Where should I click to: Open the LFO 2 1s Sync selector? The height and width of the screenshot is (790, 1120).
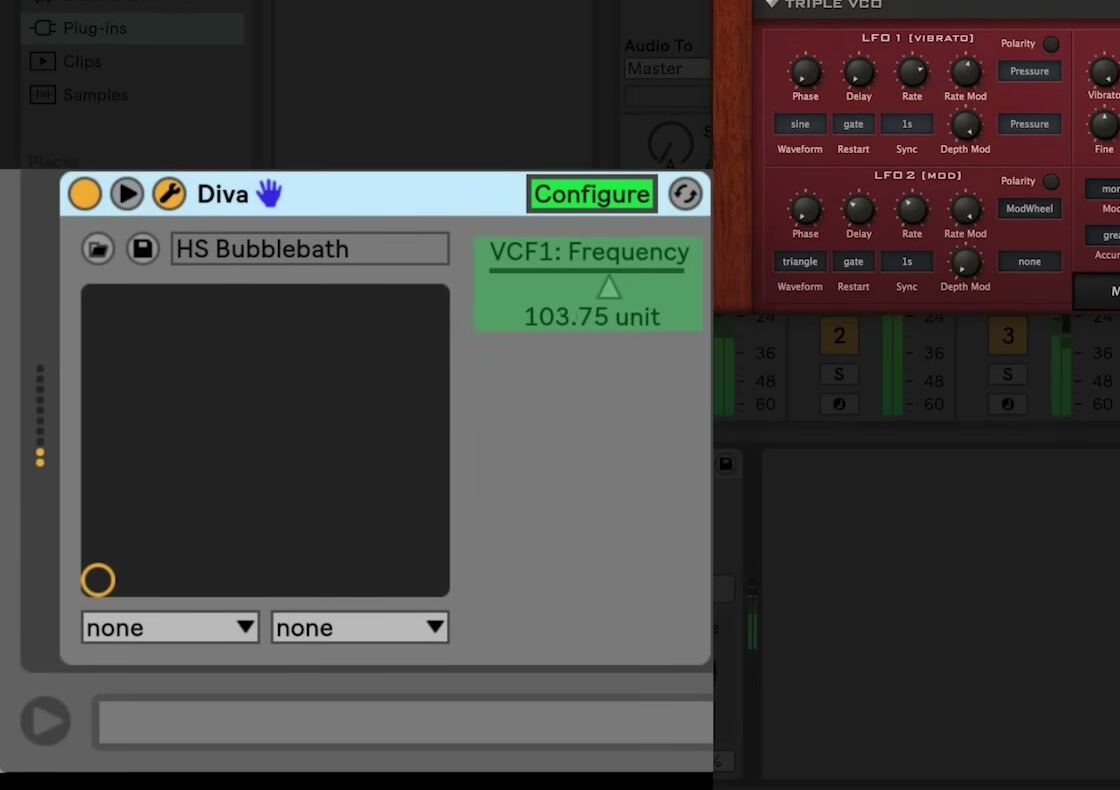(906, 261)
